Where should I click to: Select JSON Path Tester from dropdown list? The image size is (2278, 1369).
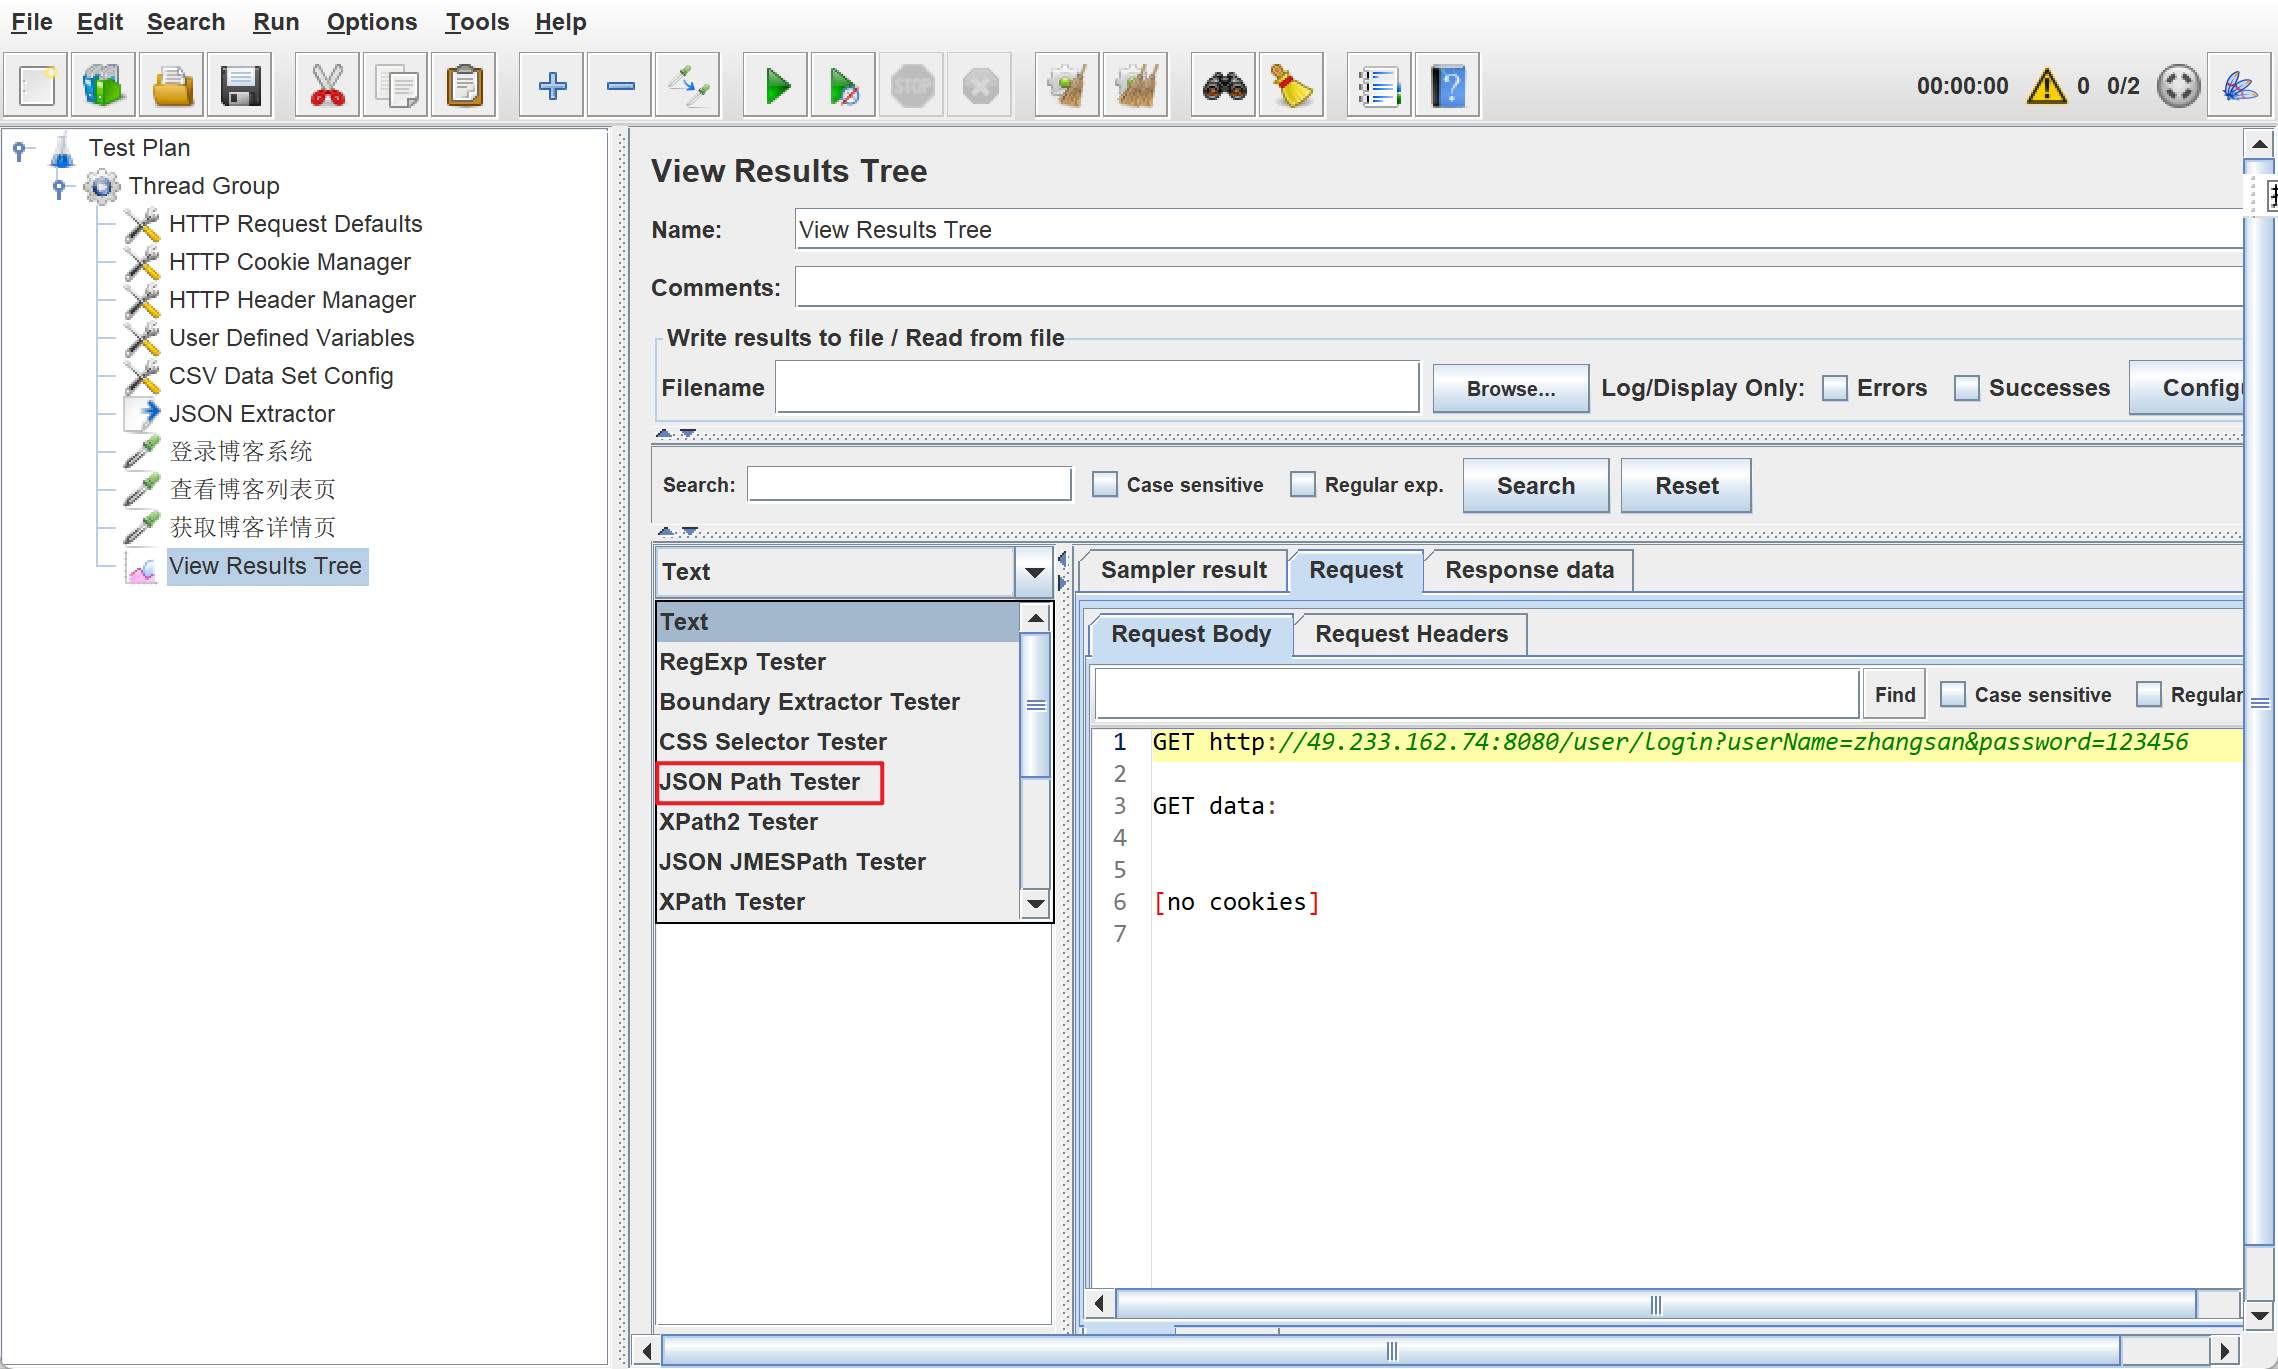point(760,782)
